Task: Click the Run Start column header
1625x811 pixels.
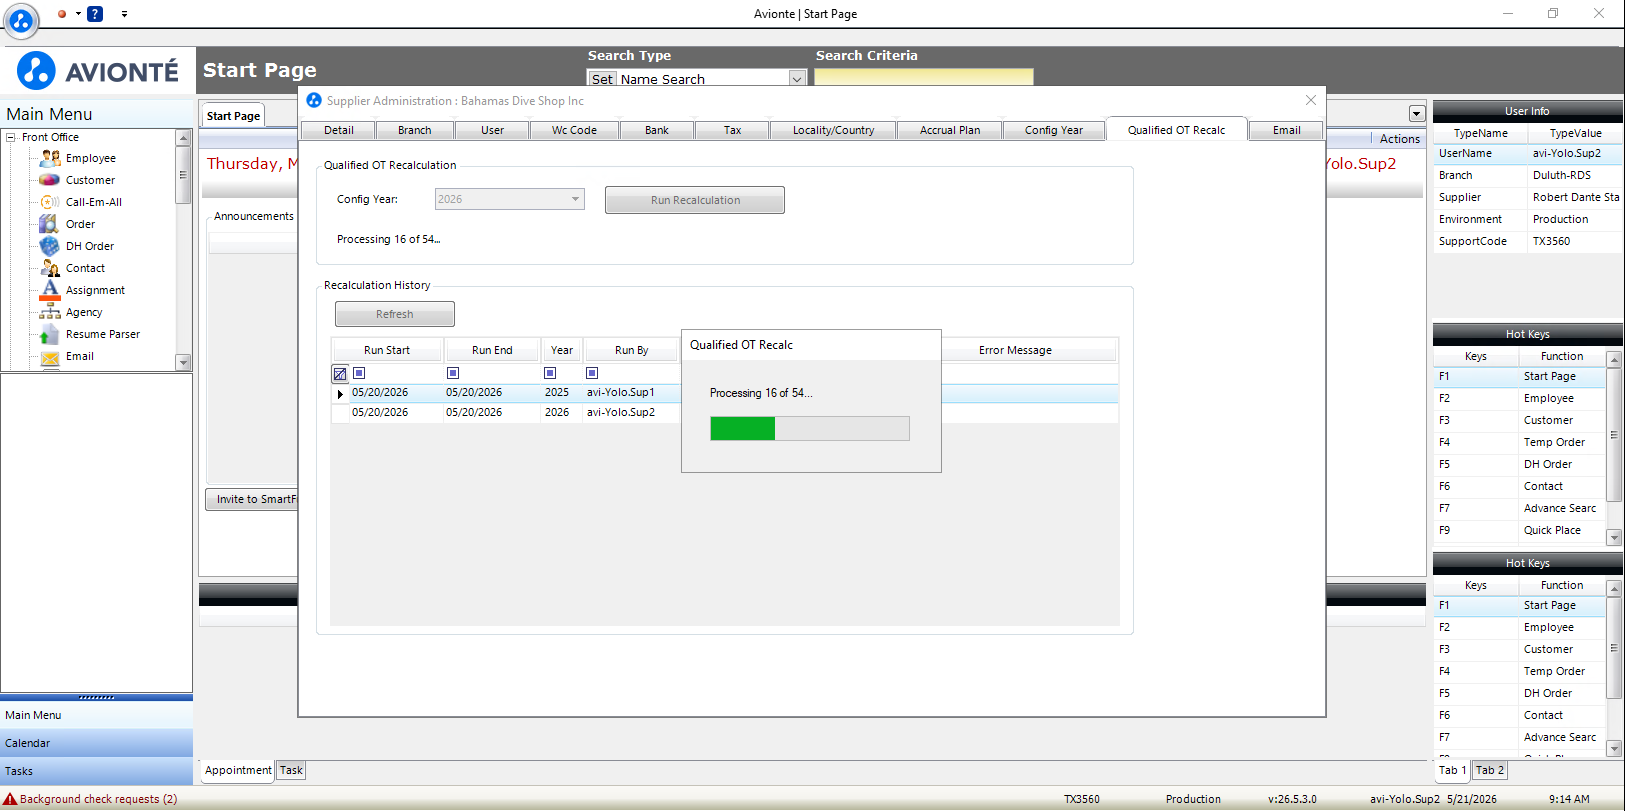Action: click(x=387, y=350)
